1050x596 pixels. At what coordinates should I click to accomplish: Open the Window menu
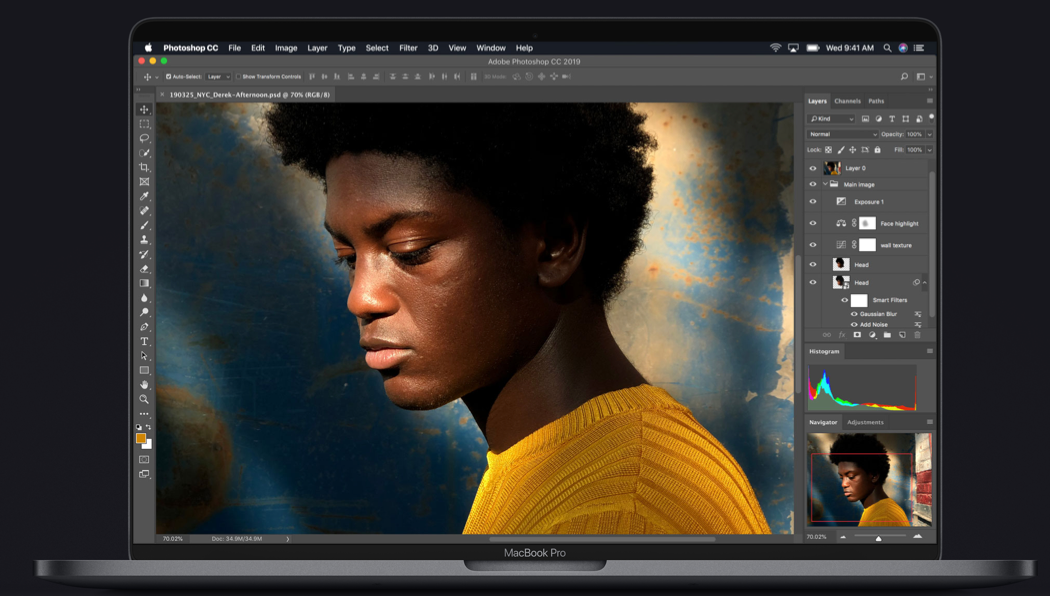tap(491, 48)
